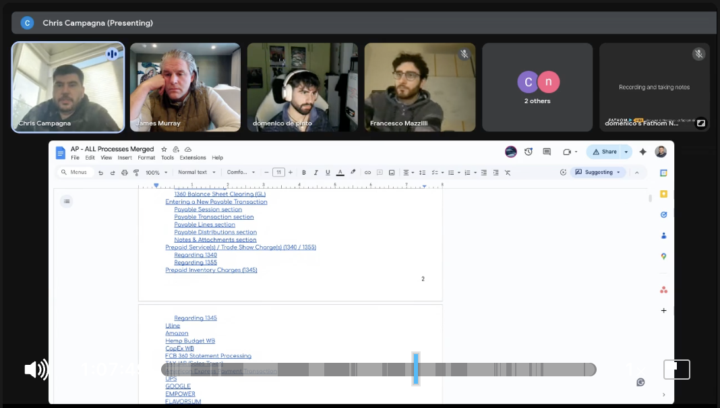Open the comments panel icon
The image size is (720, 408).
click(x=546, y=152)
